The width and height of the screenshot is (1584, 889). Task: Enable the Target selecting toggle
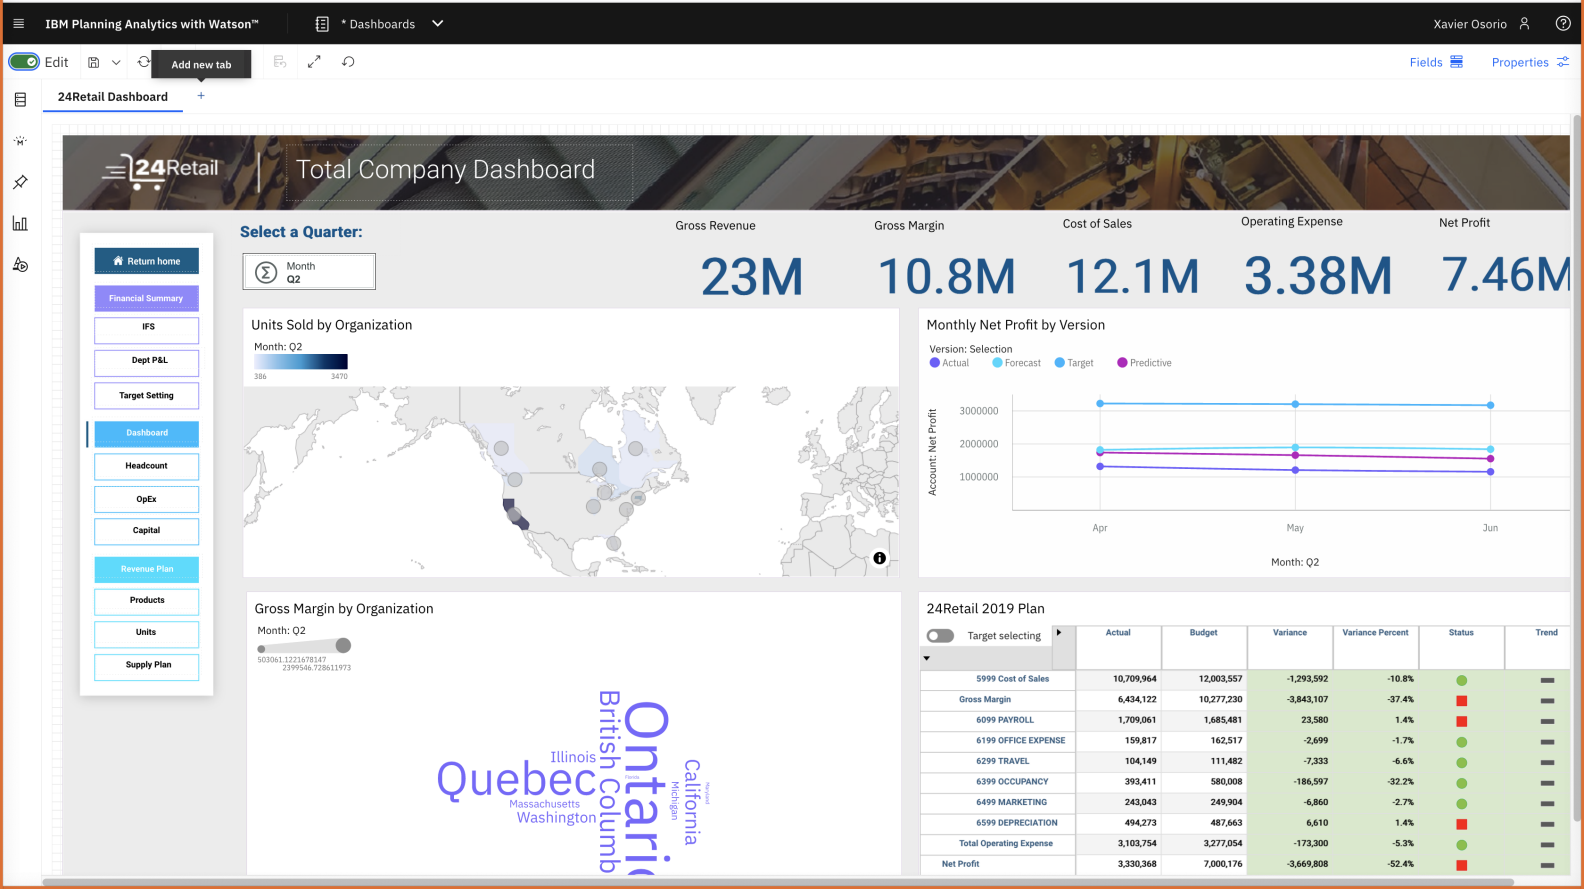tap(940, 636)
